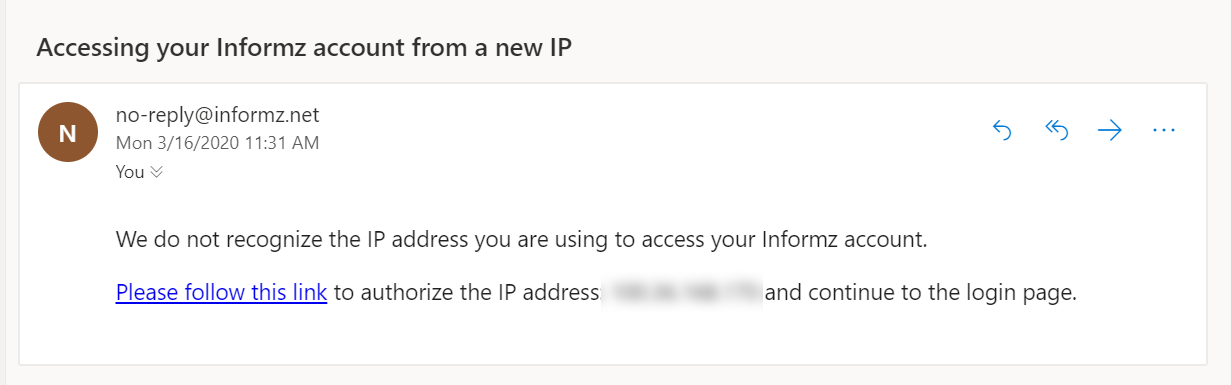Click the words to authorize the IP address

[465, 293]
